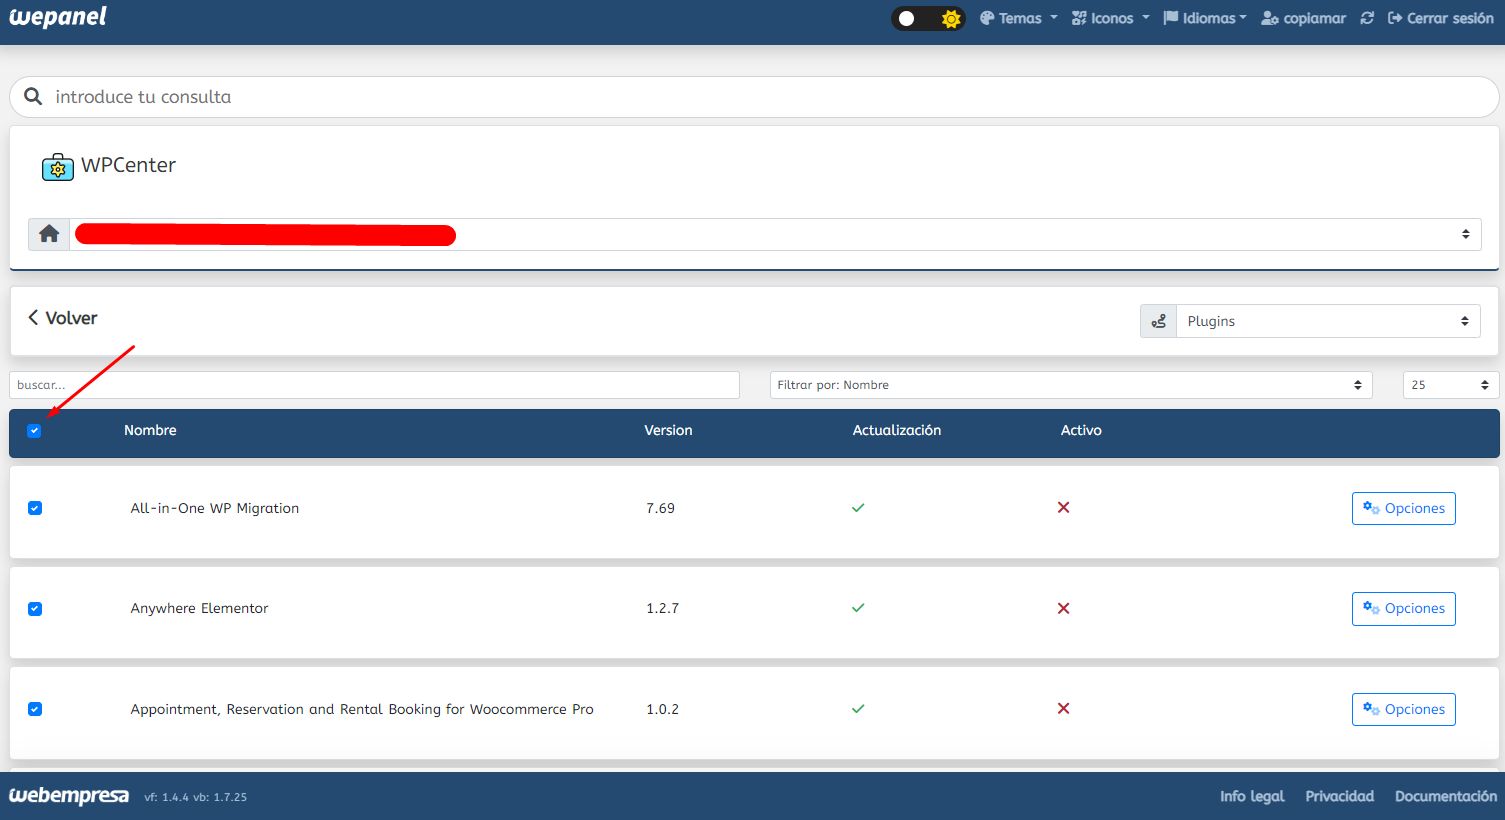Screen dimensions: 1505x820
Task: Click the version text vf: 1.4.4 vb: 1.7.25
Action: coord(195,797)
